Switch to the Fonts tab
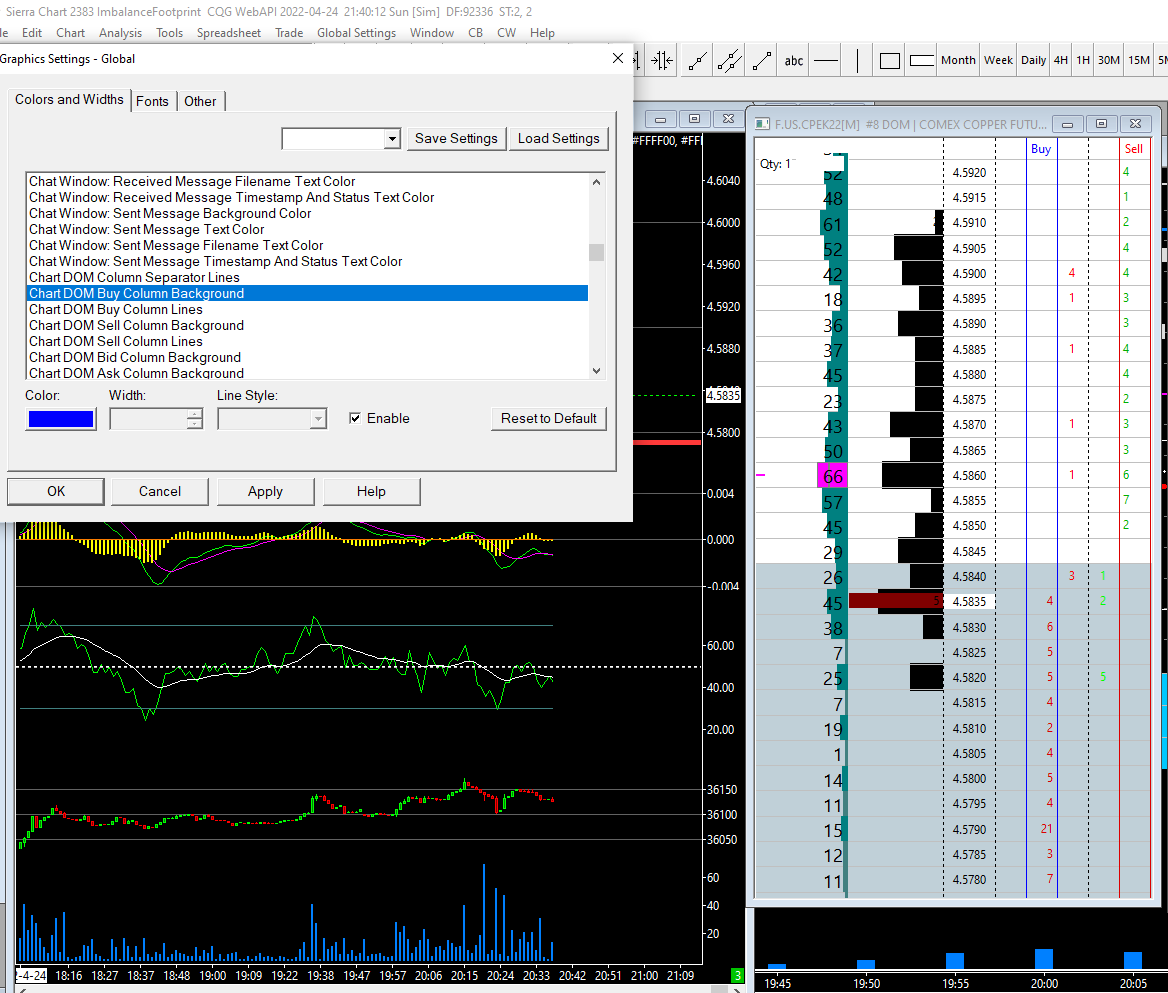The height and width of the screenshot is (993, 1168). [x=152, y=101]
